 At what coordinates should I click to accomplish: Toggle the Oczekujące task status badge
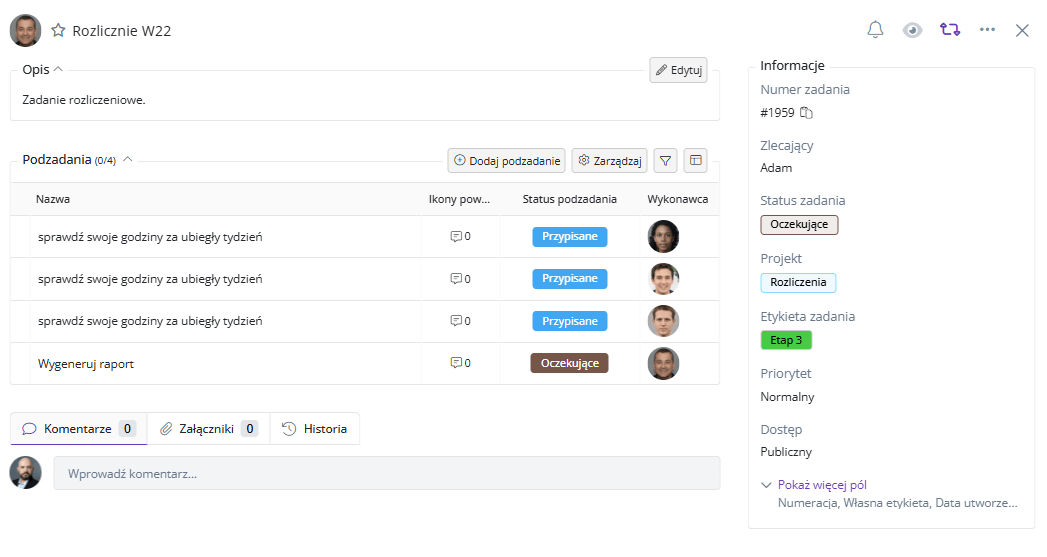click(799, 225)
